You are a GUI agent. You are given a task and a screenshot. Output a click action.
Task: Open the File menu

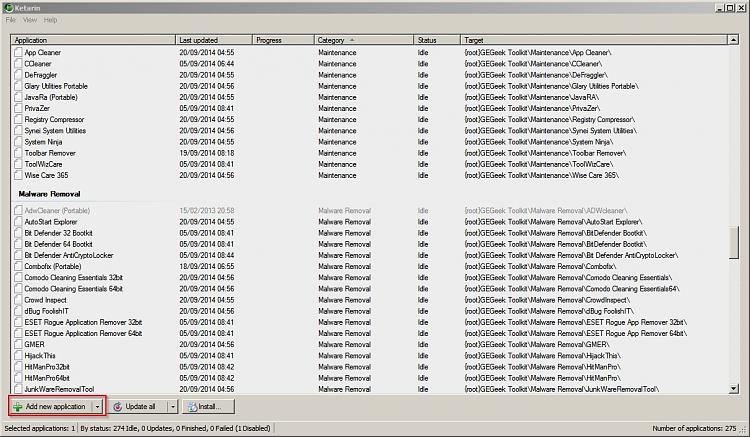[x=11, y=20]
